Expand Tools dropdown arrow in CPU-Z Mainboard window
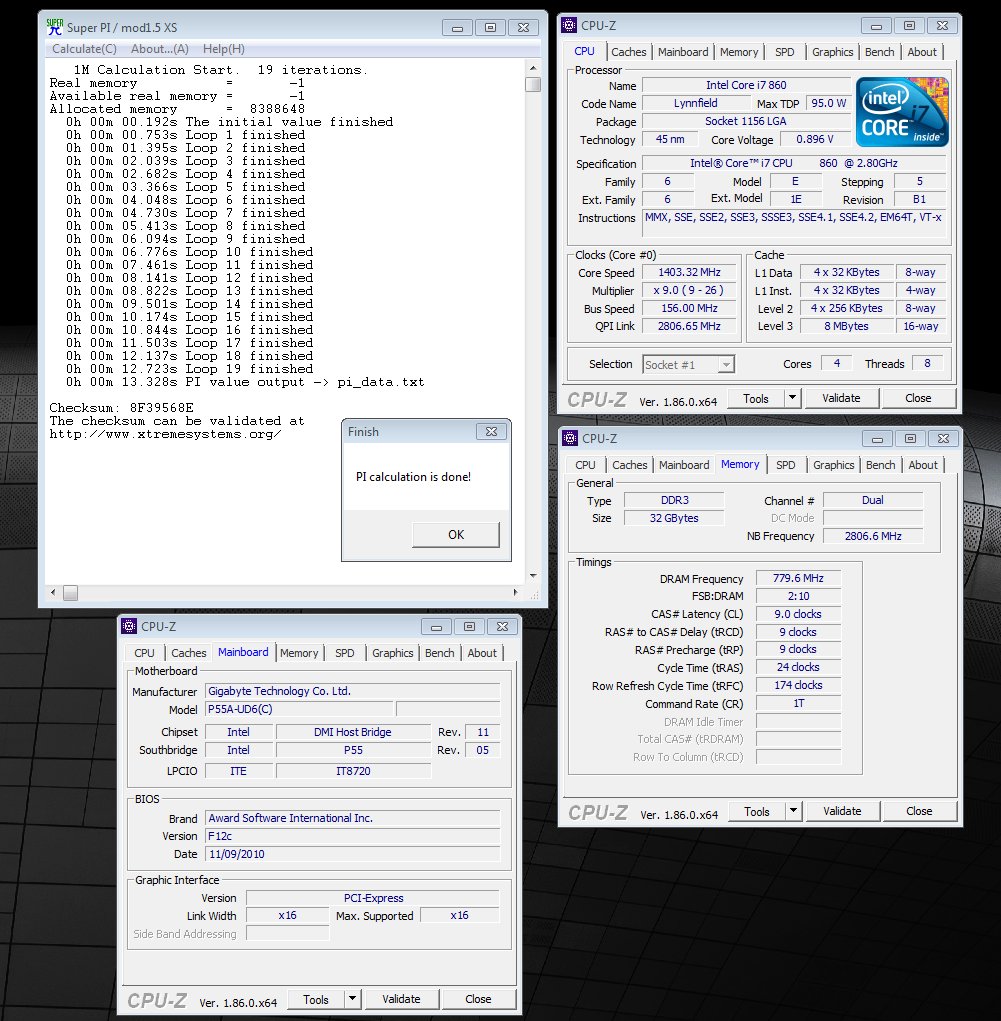 tap(352, 999)
